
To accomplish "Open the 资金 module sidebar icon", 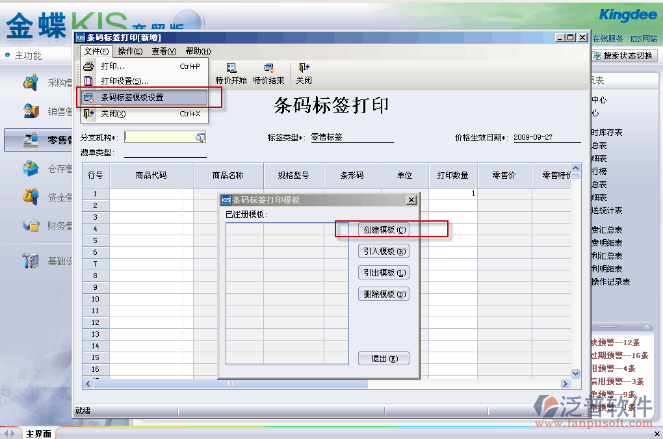I will tap(31, 197).
